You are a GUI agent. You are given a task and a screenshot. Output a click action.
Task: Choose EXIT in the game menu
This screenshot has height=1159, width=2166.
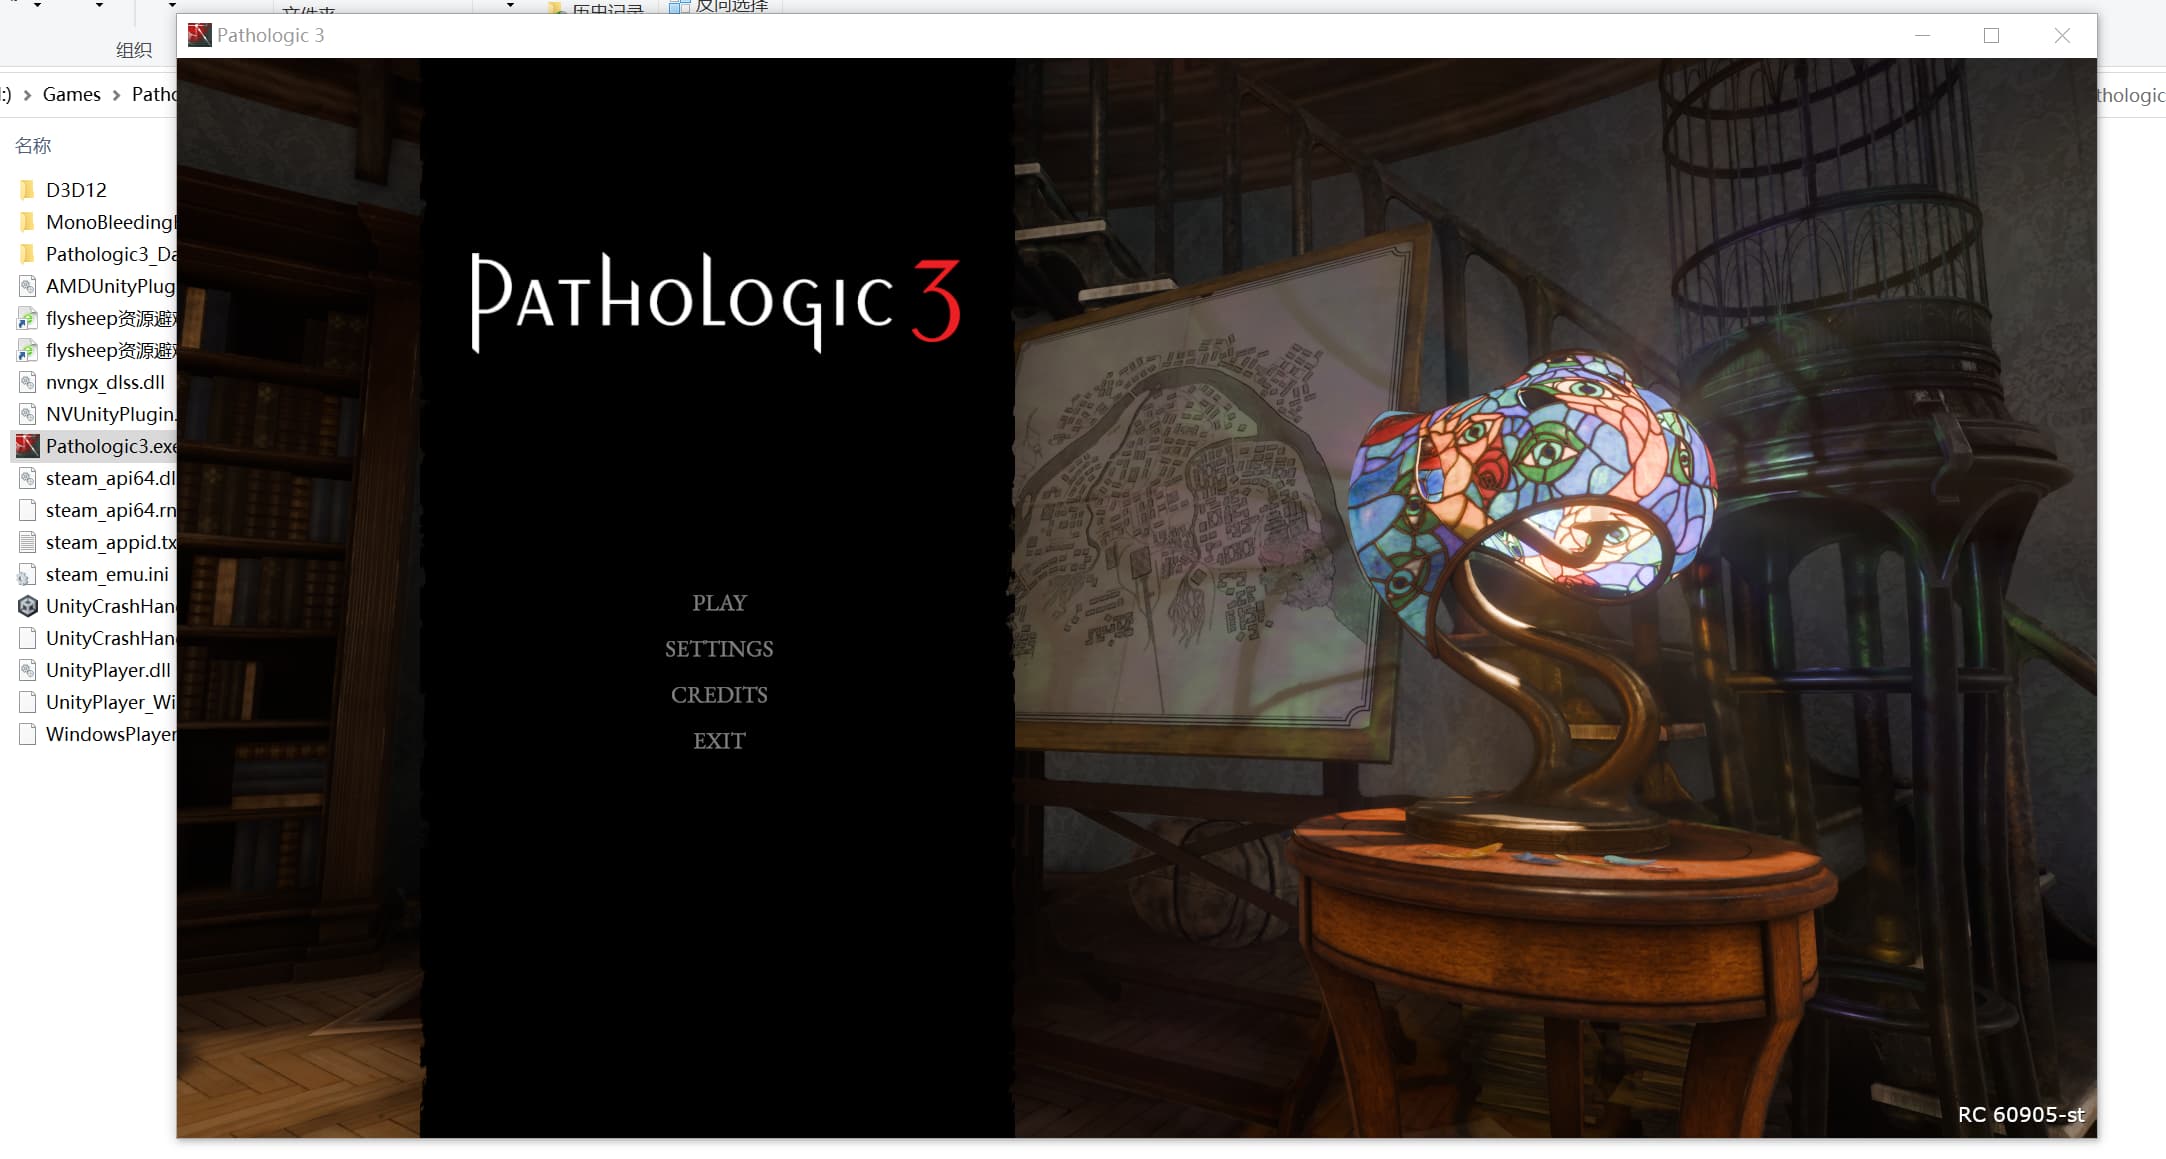[x=719, y=741]
